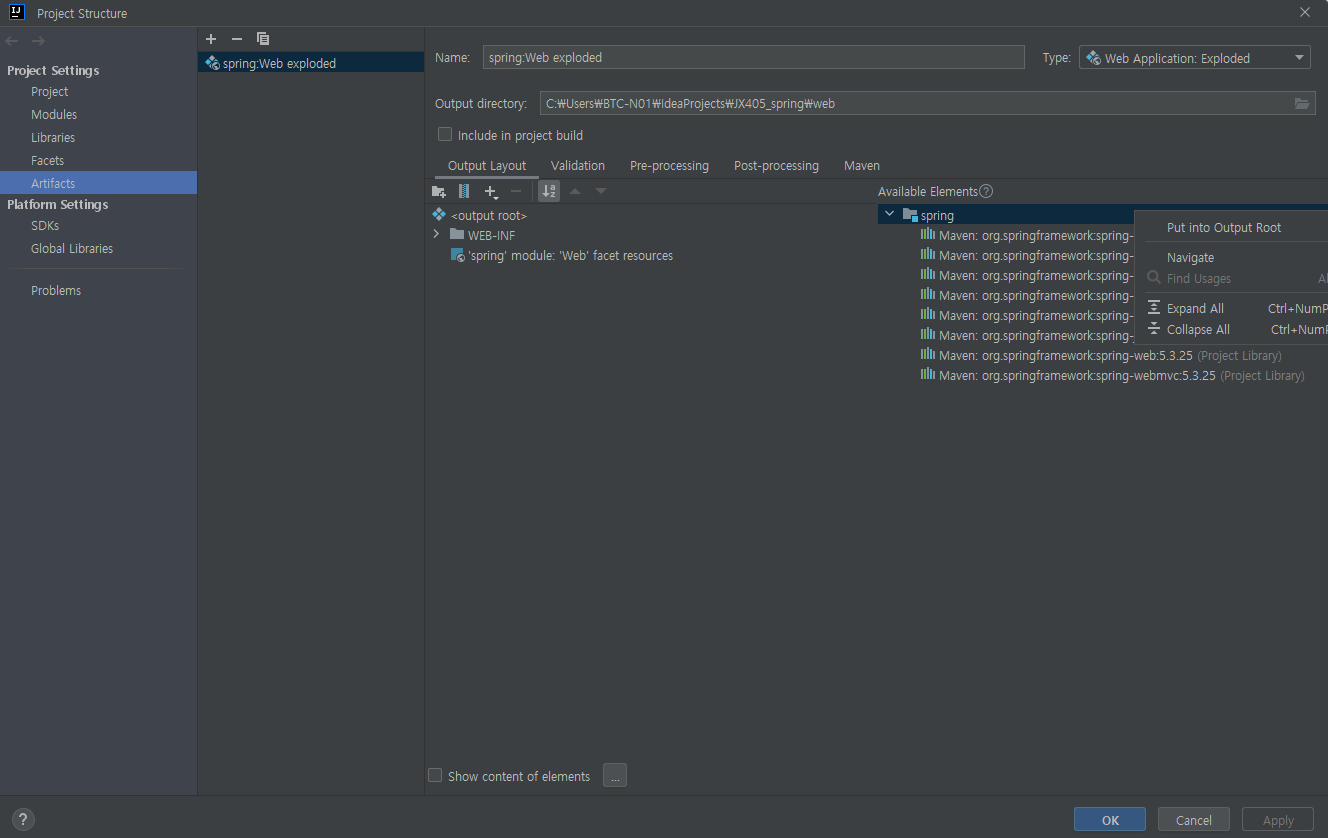
Task: Click the ellipsis button near Show content
Action: (615, 775)
